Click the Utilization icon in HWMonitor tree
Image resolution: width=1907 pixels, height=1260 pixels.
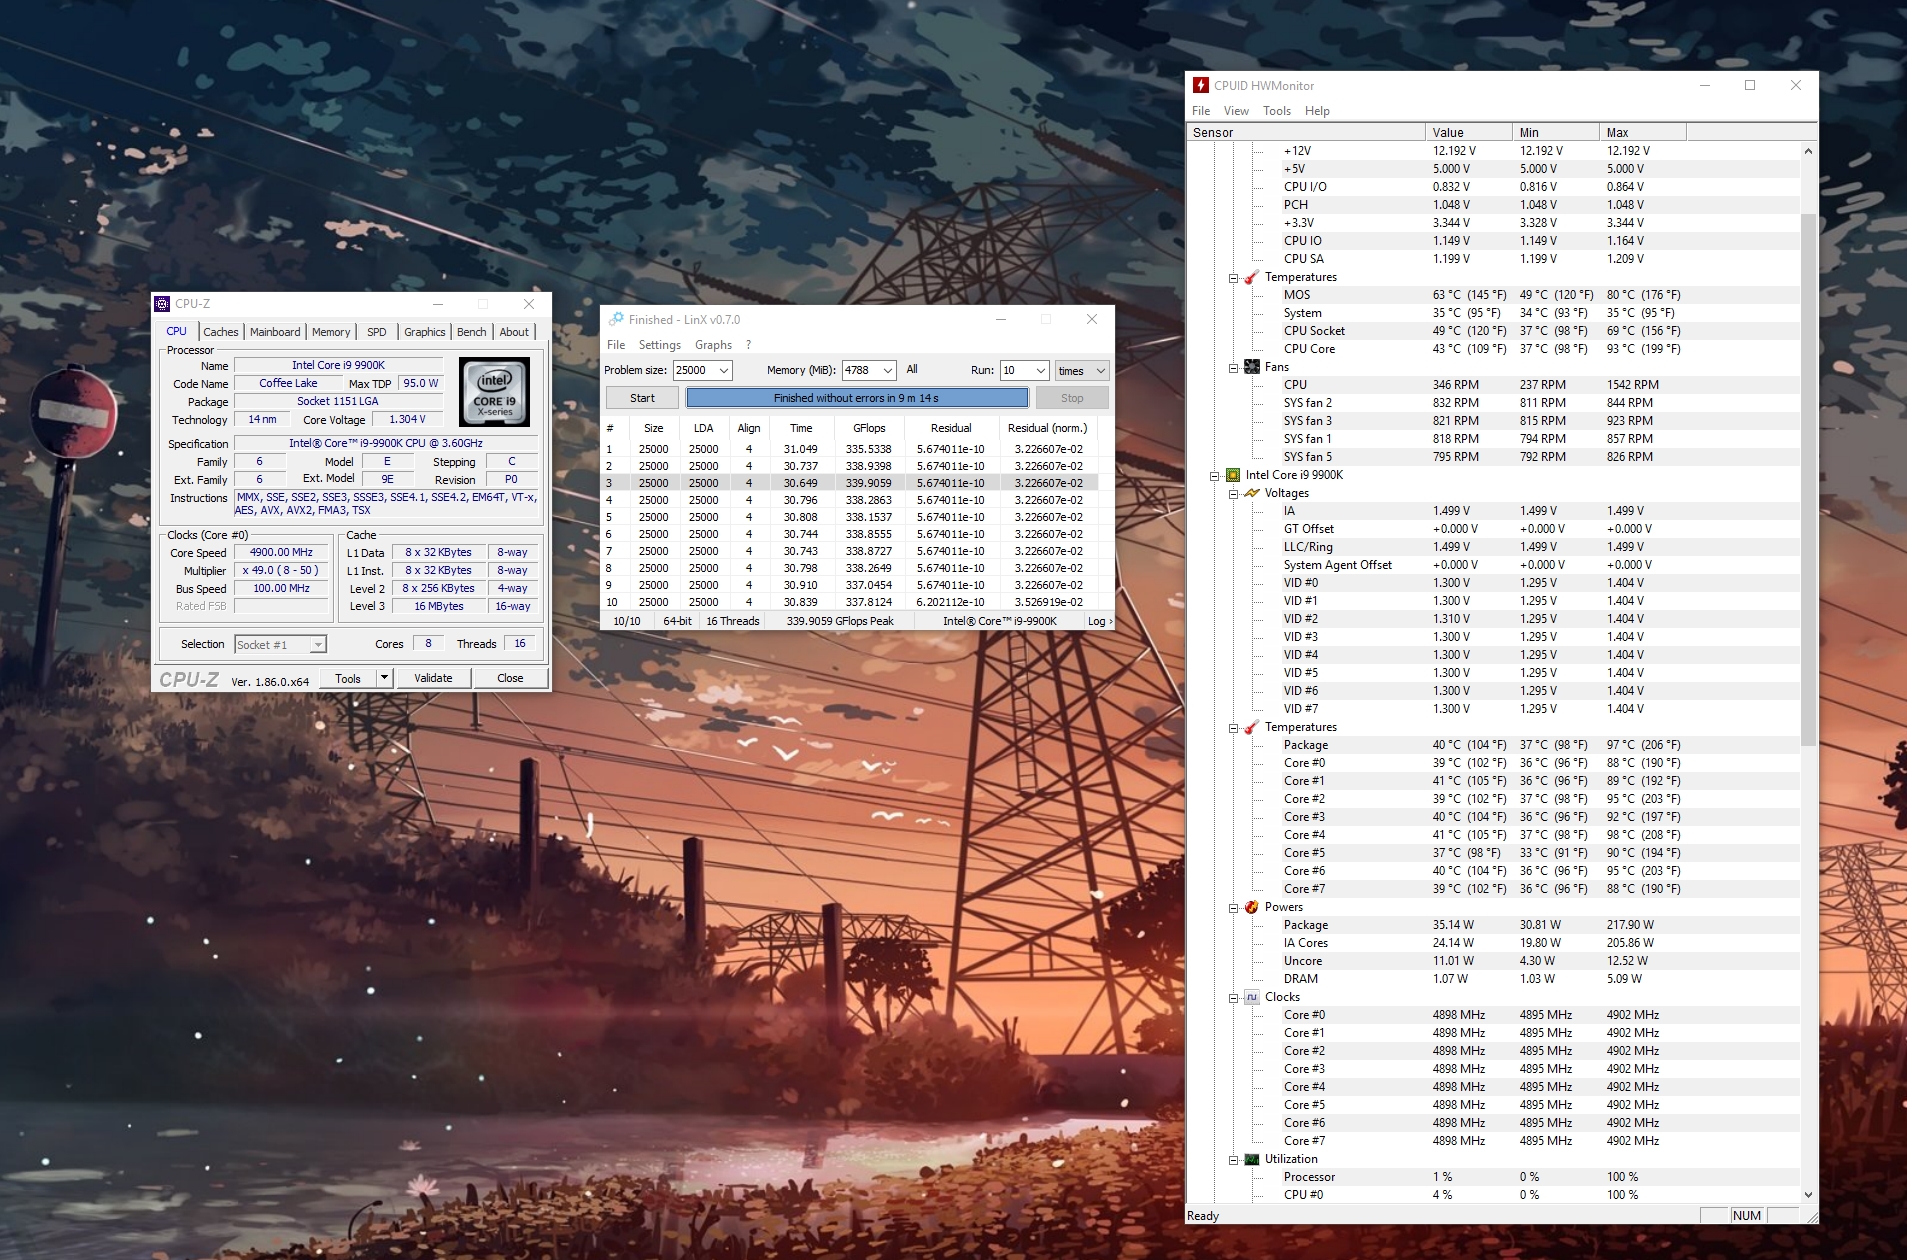click(1251, 1159)
